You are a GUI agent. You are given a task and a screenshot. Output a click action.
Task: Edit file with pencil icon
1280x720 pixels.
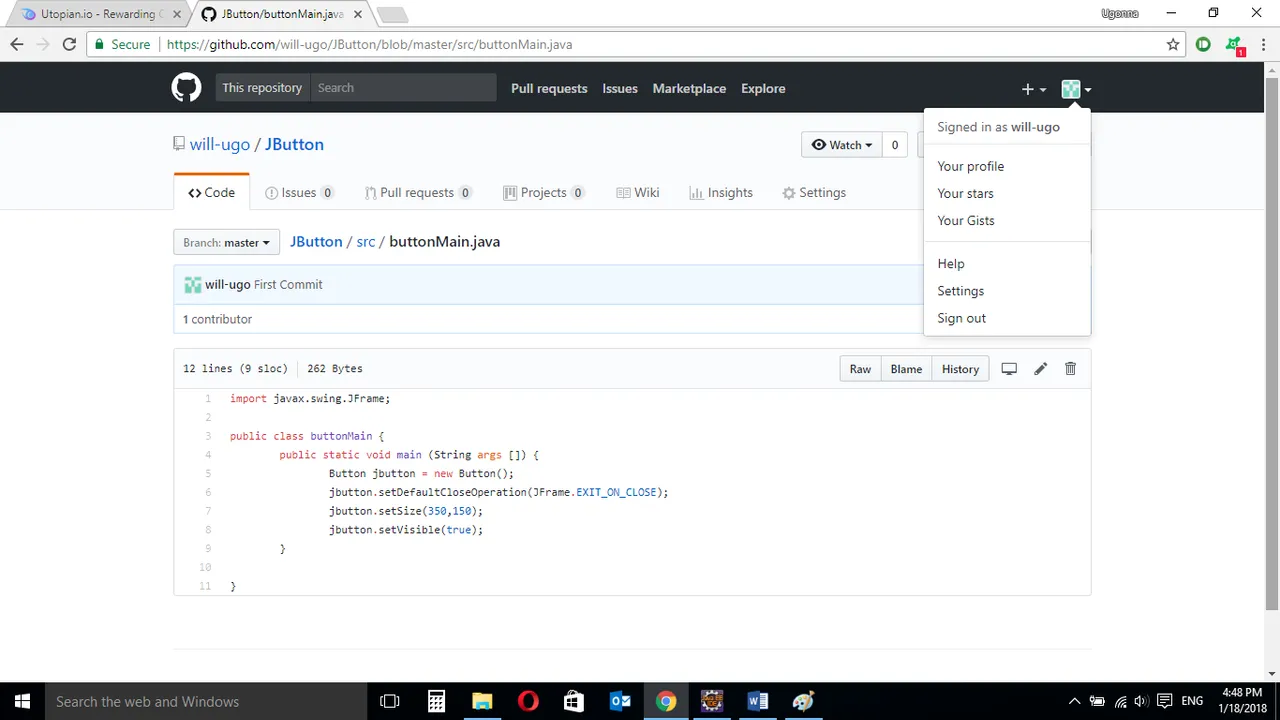[1040, 369]
